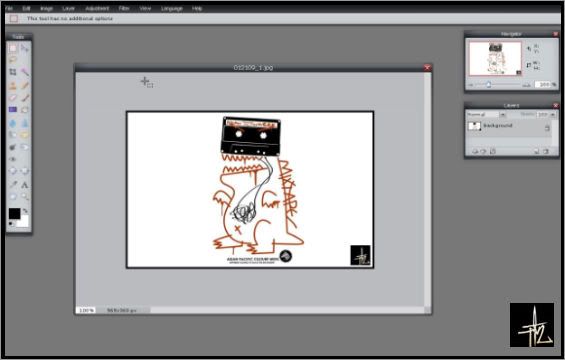Open the Filter menu
Image resolution: width=565 pixels, height=360 pixels.
coord(124,8)
